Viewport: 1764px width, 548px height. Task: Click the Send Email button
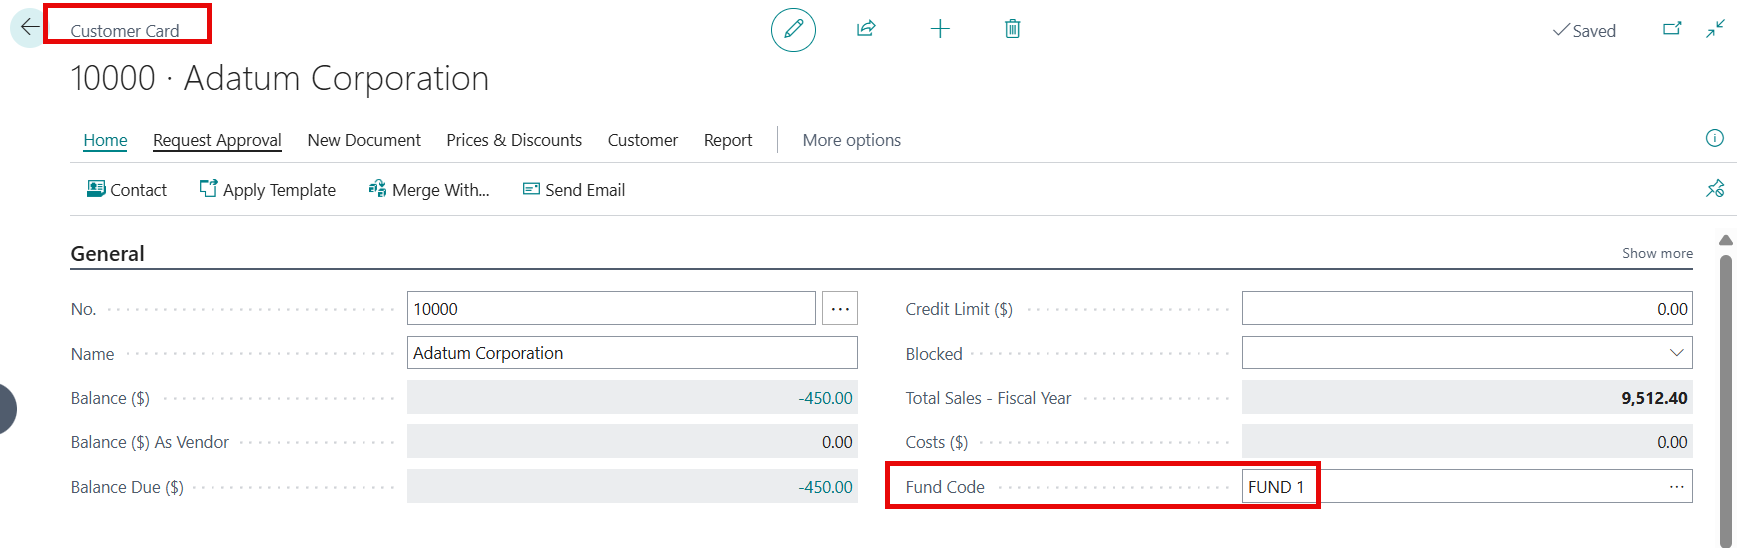pos(574,190)
